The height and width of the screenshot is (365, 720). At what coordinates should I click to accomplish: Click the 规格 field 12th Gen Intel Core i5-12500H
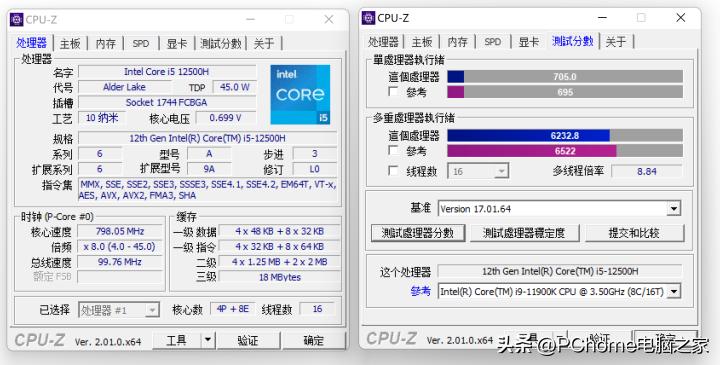(x=208, y=138)
